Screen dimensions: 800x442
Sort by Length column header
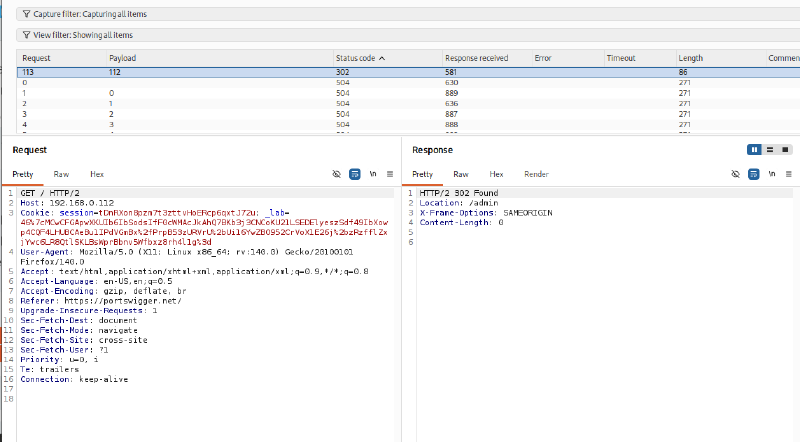(721, 58)
